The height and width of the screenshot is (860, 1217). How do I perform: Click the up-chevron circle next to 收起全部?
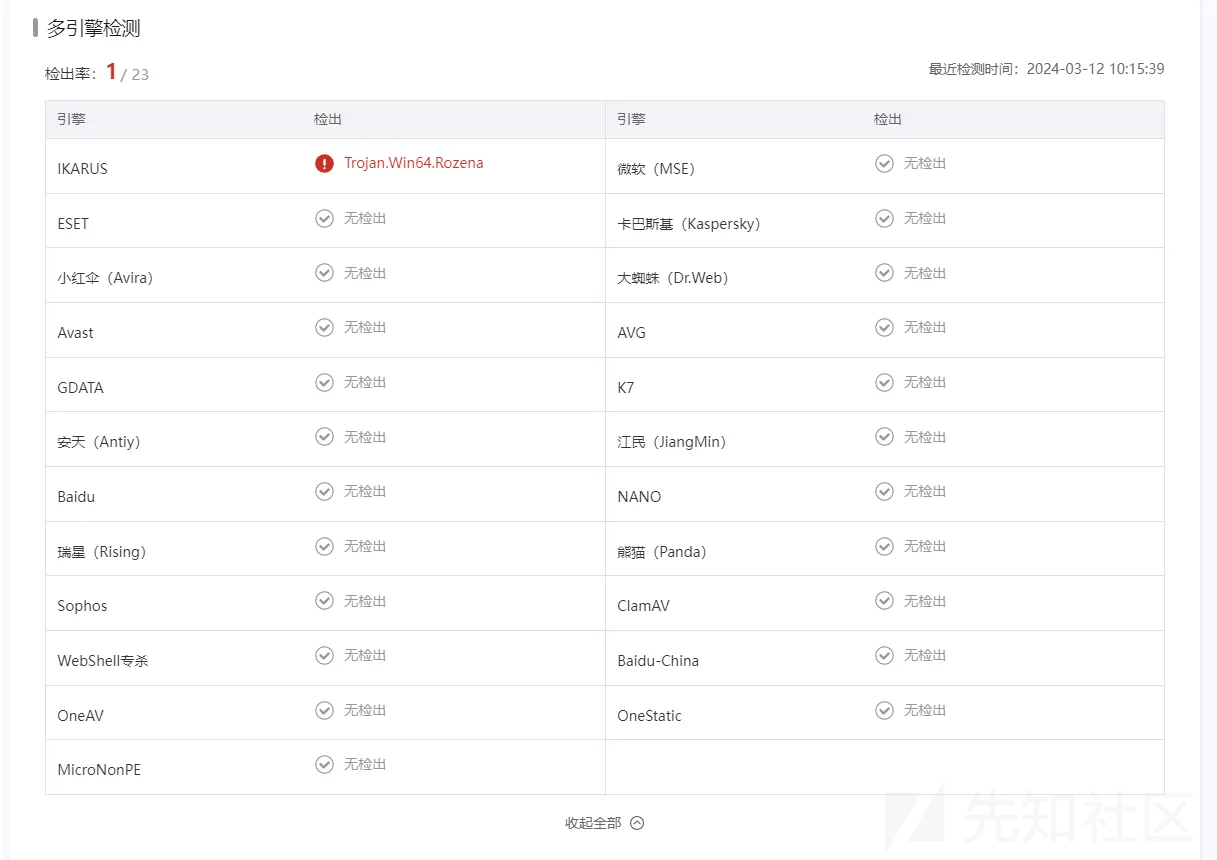click(637, 823)
